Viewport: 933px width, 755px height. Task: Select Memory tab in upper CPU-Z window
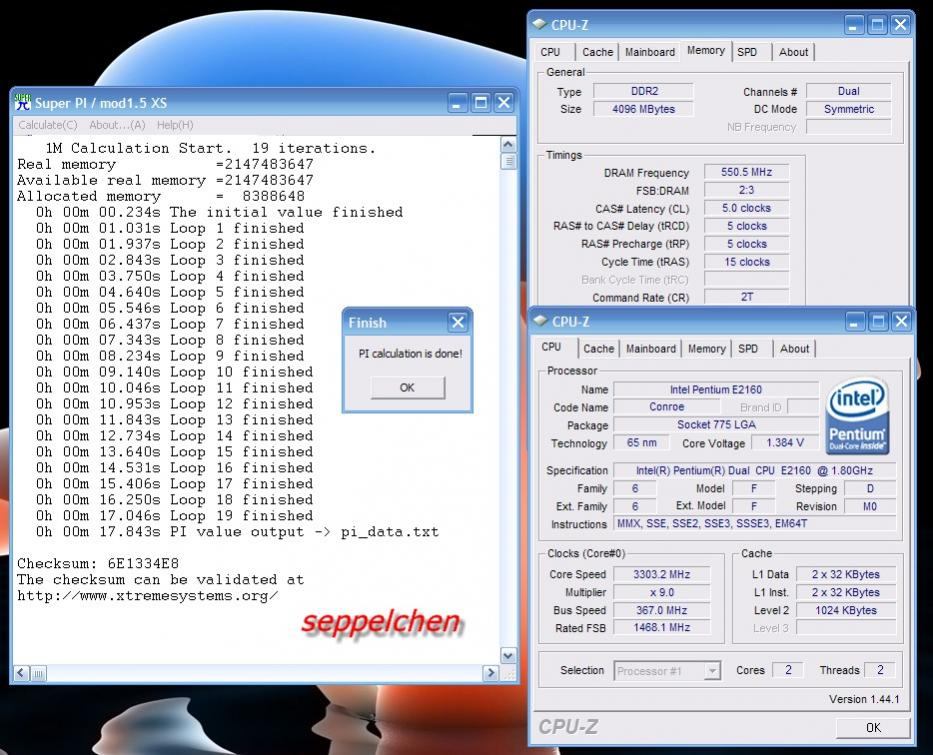tap(706, 51)
